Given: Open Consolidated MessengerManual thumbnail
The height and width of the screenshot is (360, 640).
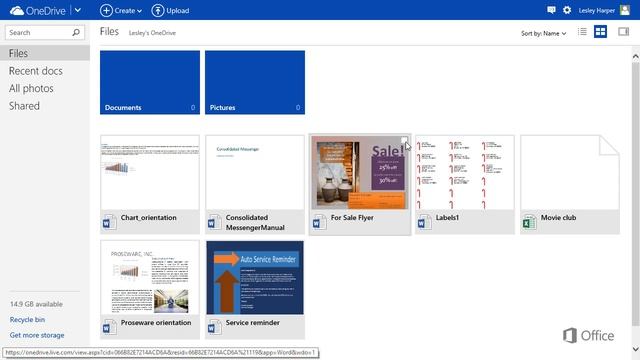Looking at the screenshot, I should (x=255, y=173).
